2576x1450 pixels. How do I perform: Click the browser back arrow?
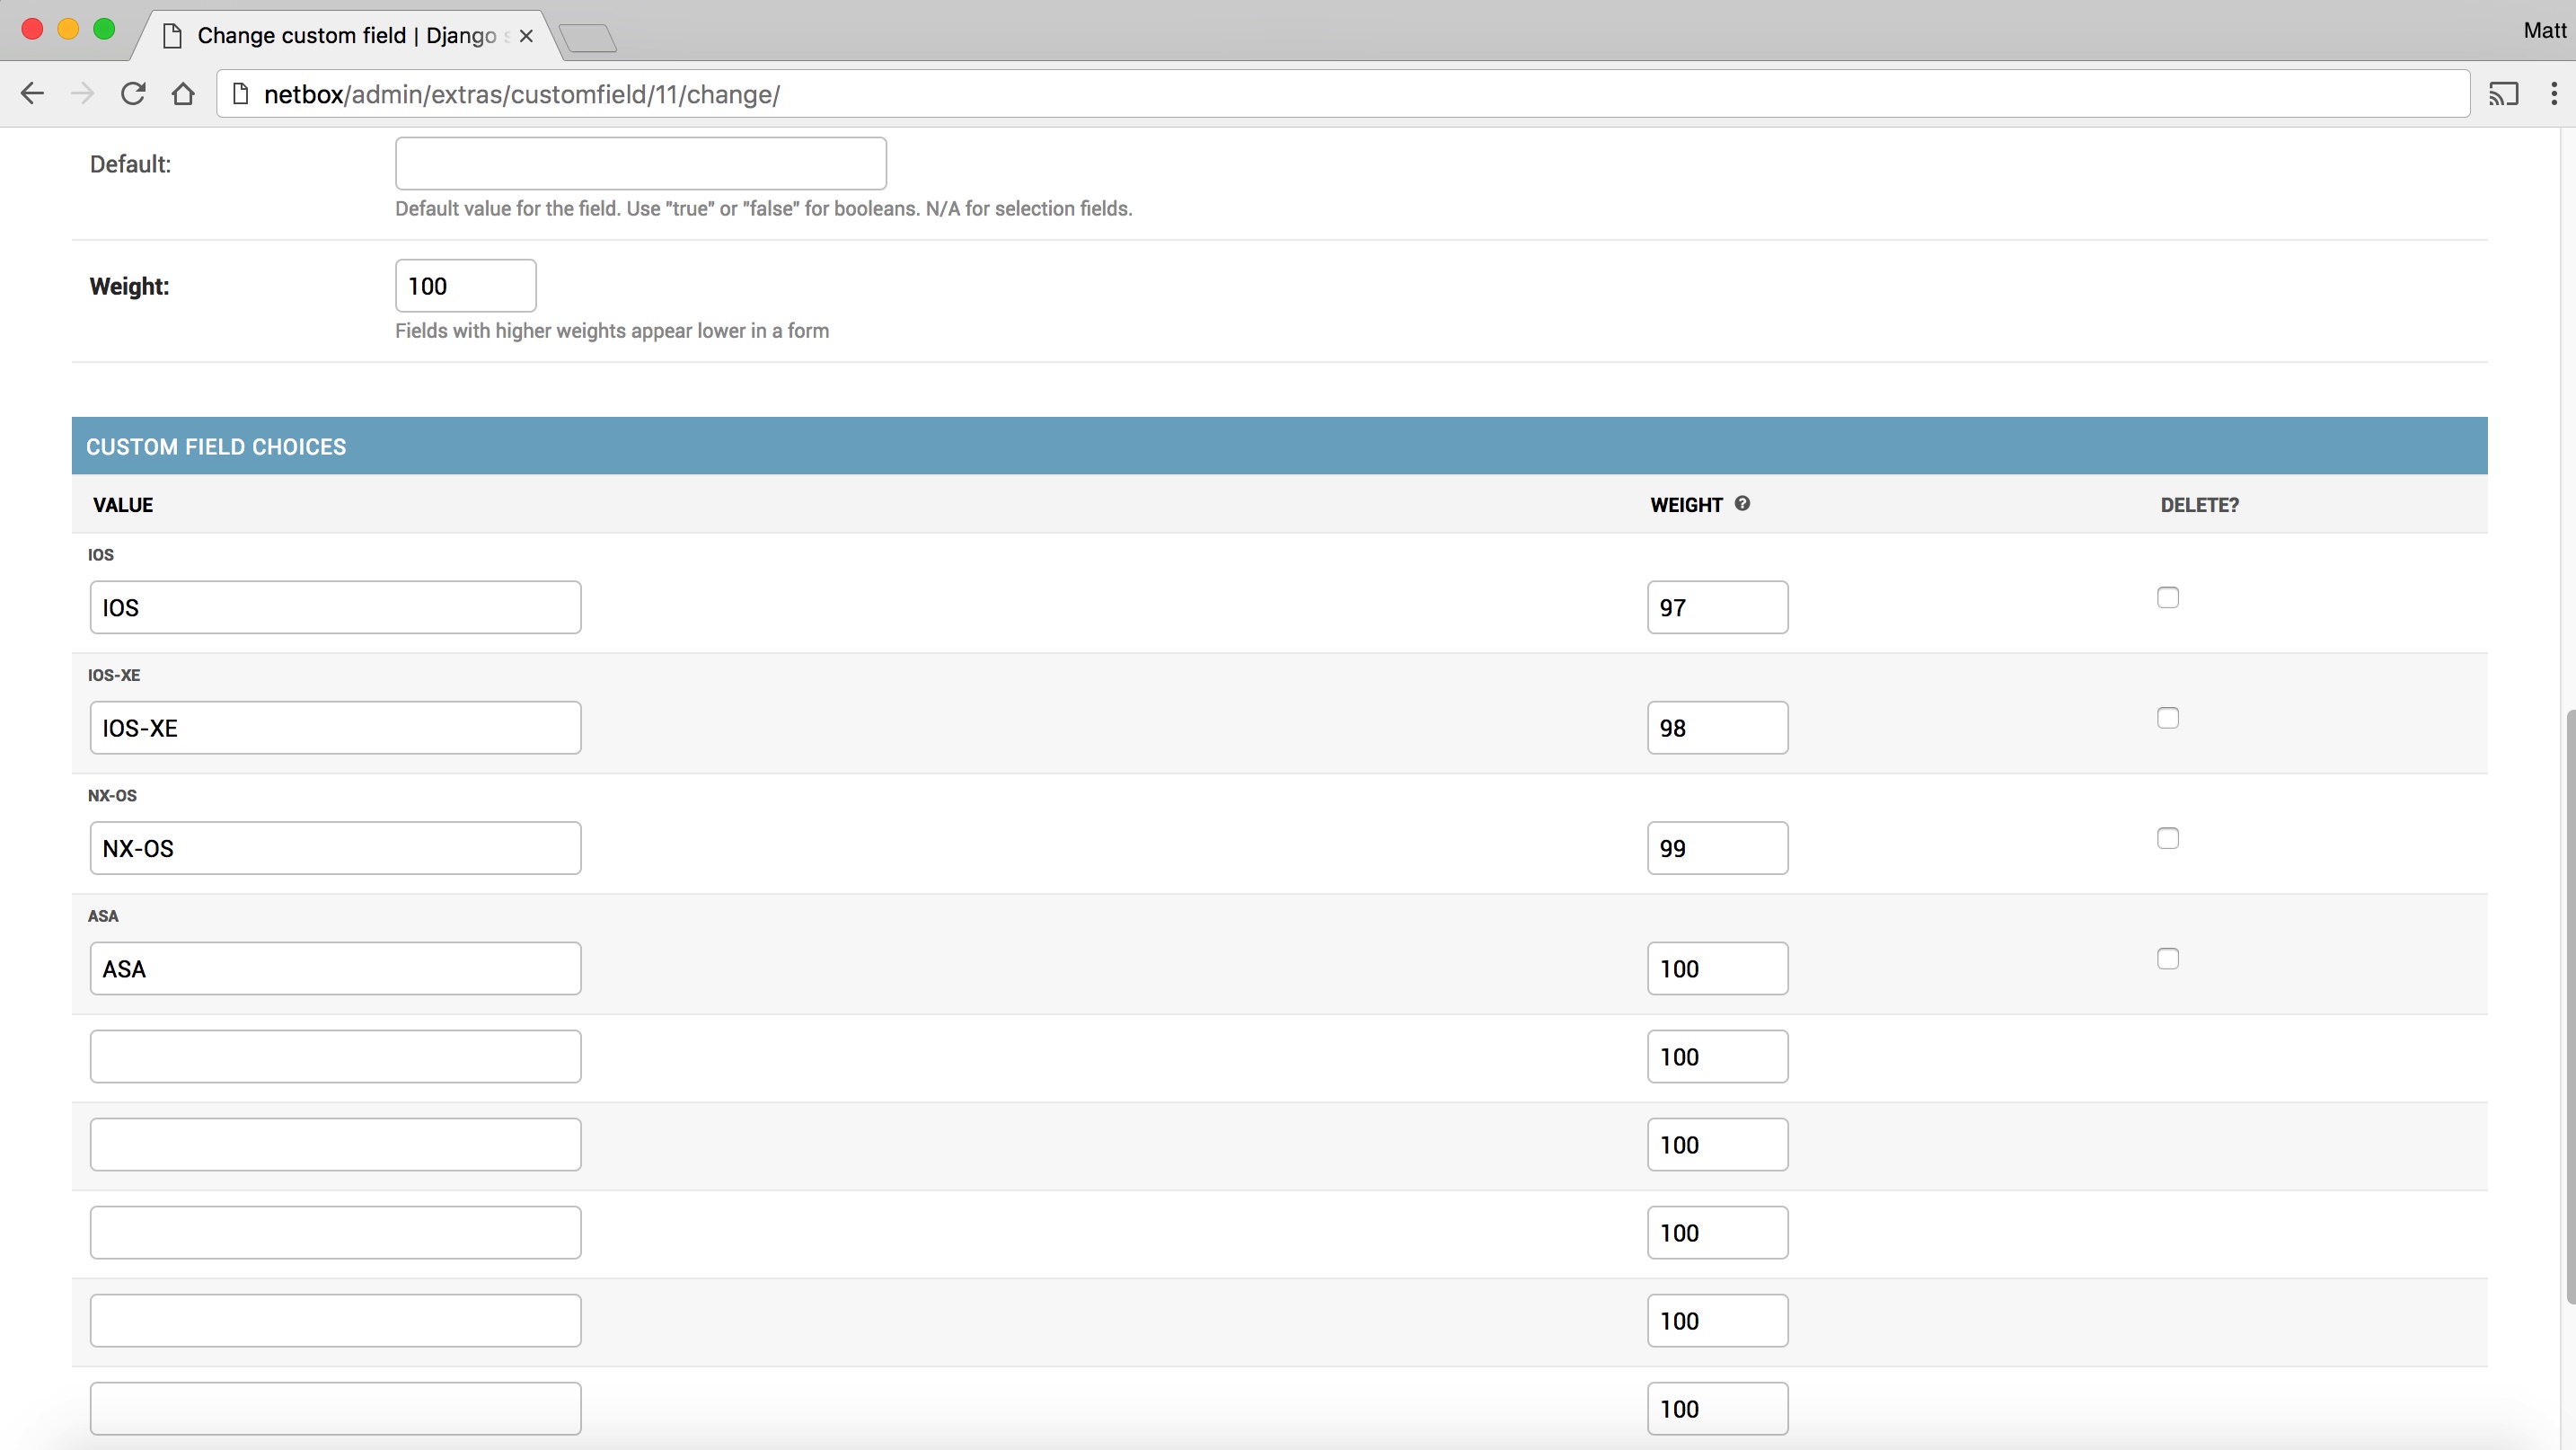33,94
